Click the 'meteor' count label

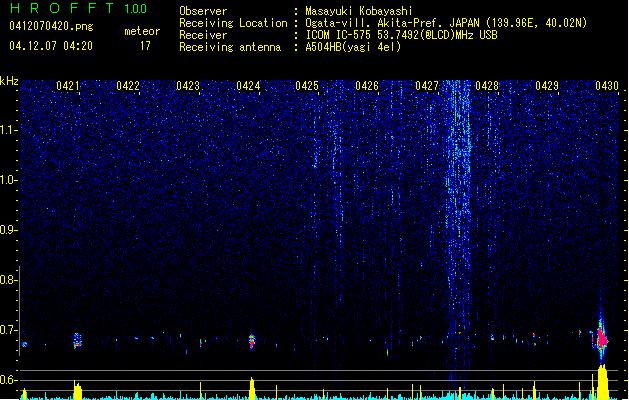point(142,31)
